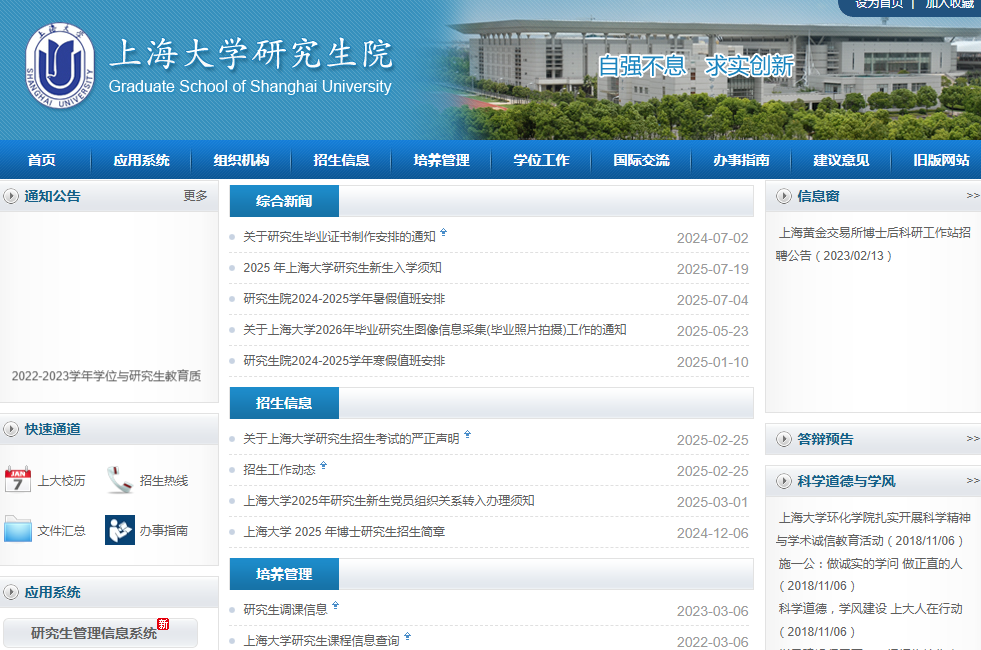
Task: Expand 科学道德与学风 with the >> arrows
Action: (972, 481)
